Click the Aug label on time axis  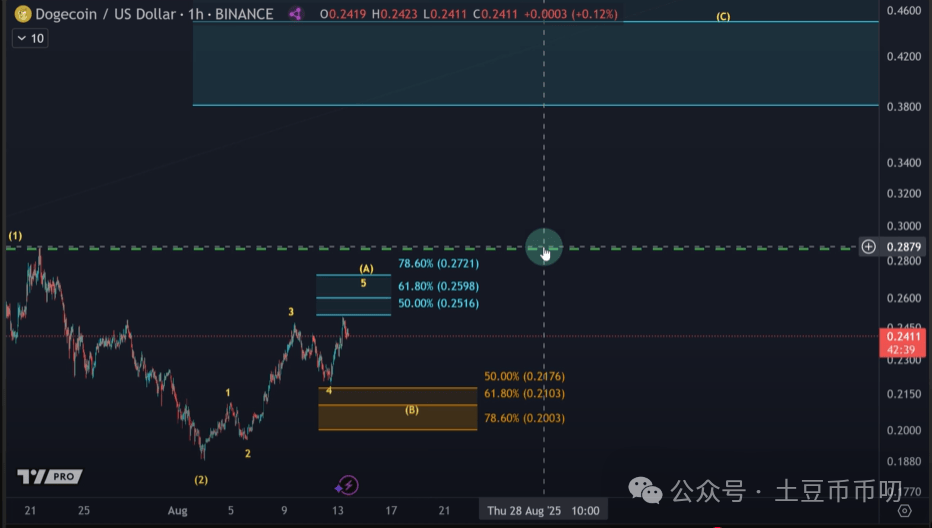(x=177, y=511)
